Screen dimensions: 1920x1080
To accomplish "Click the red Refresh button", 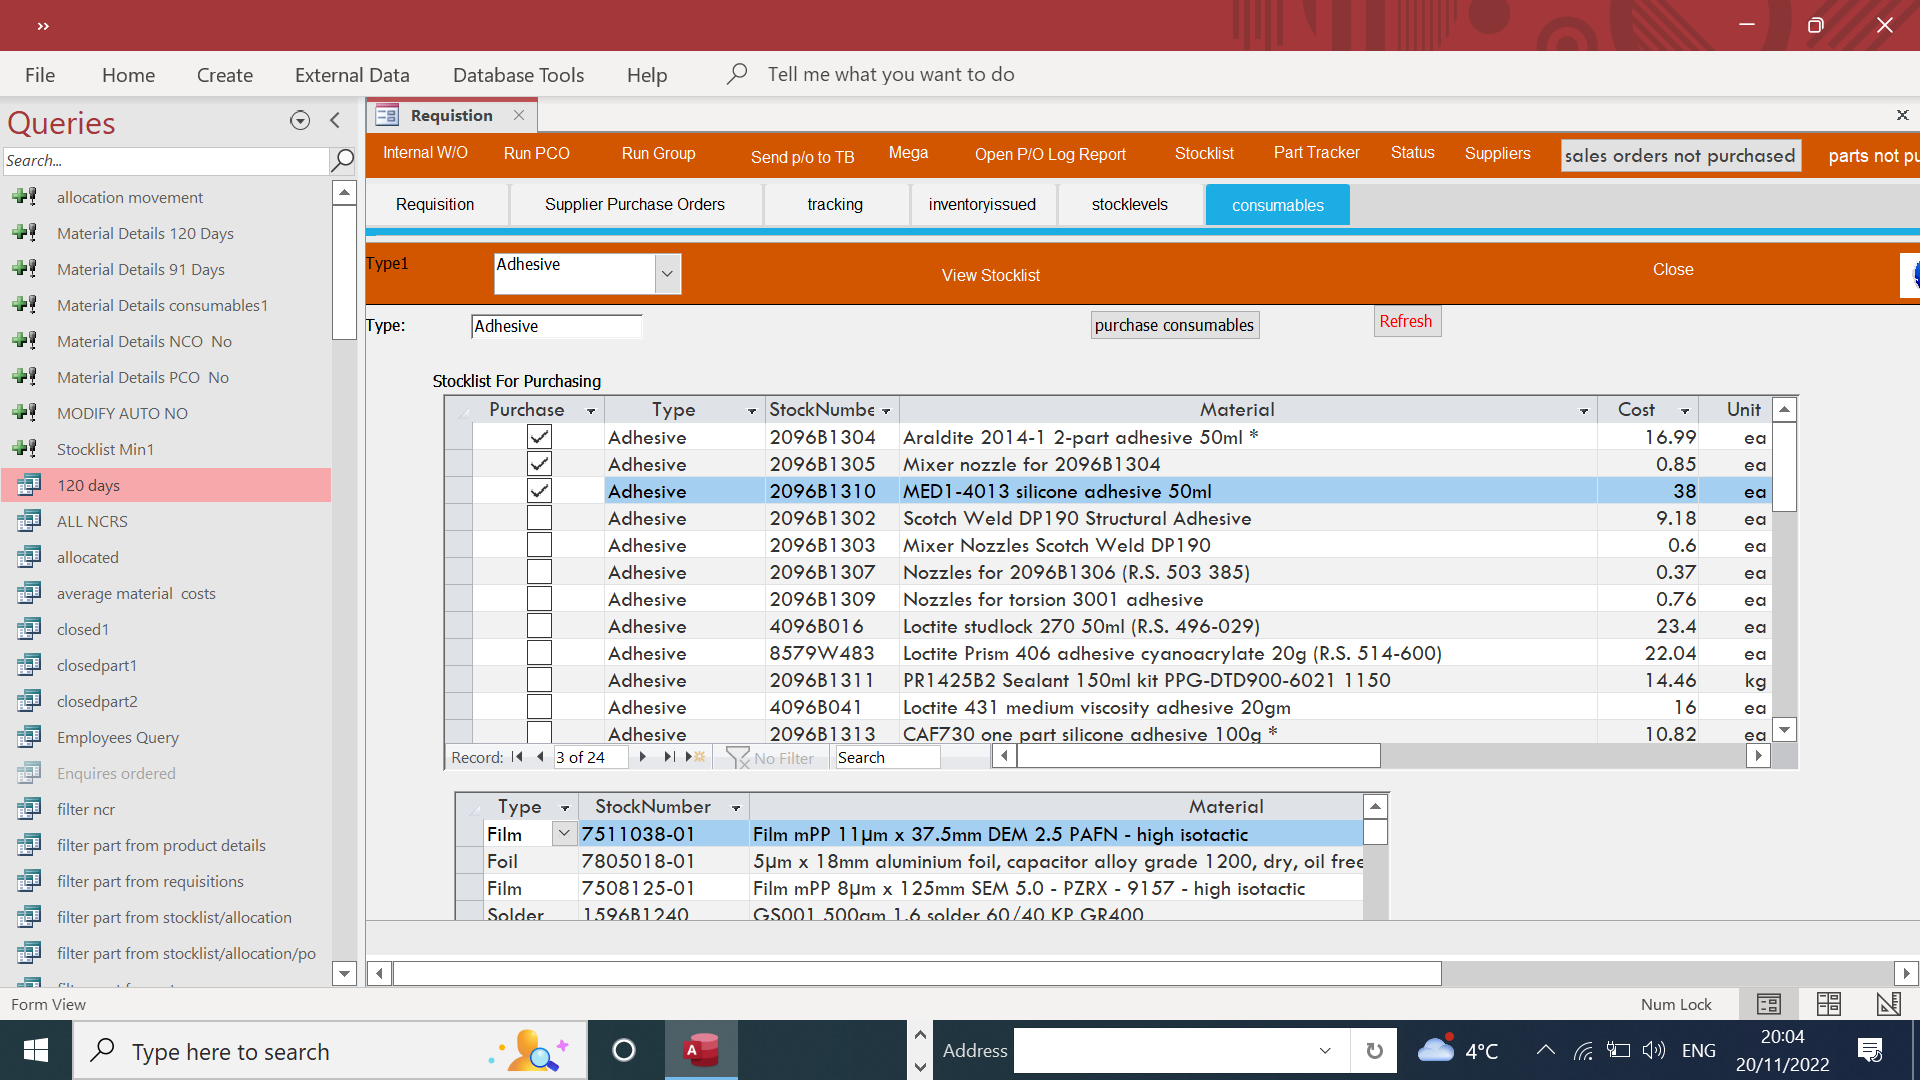I will click(x=1406, y=321).
